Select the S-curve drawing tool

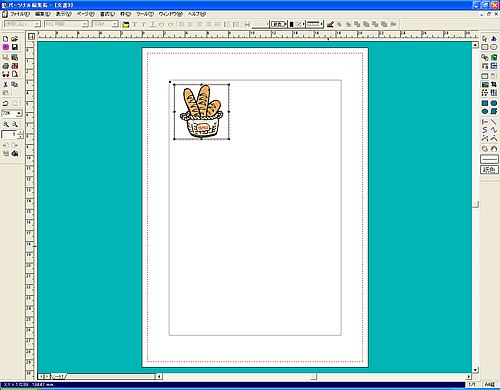485,130
